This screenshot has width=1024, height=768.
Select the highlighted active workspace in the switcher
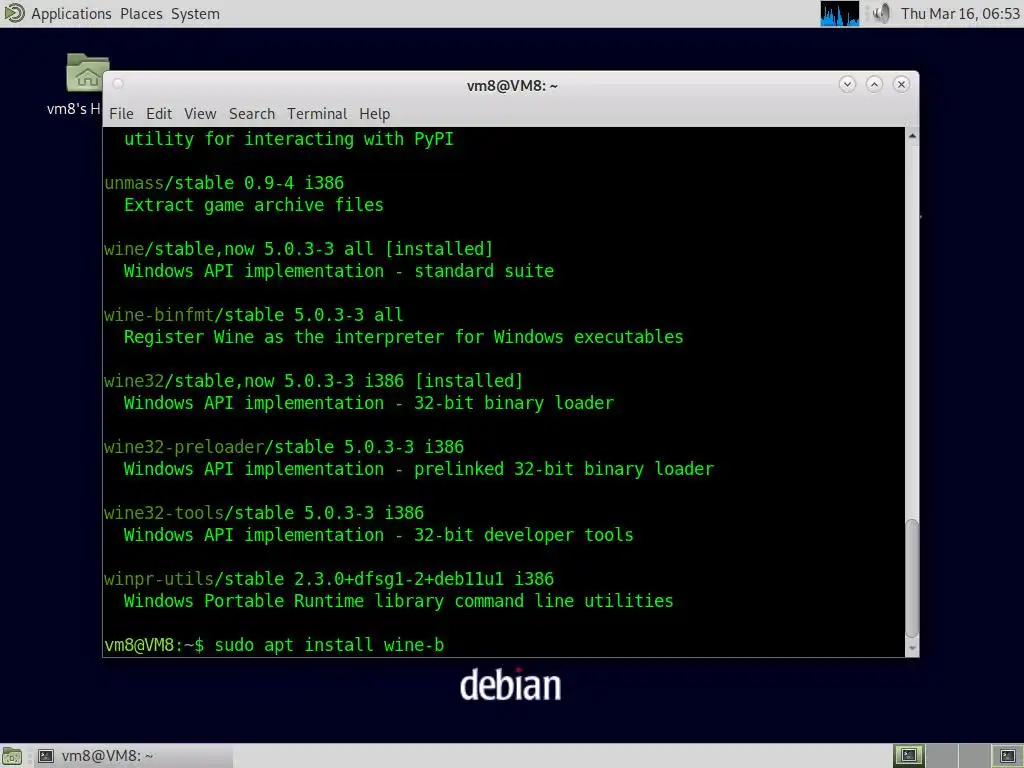pyautogui.click(x=908, y=756)
